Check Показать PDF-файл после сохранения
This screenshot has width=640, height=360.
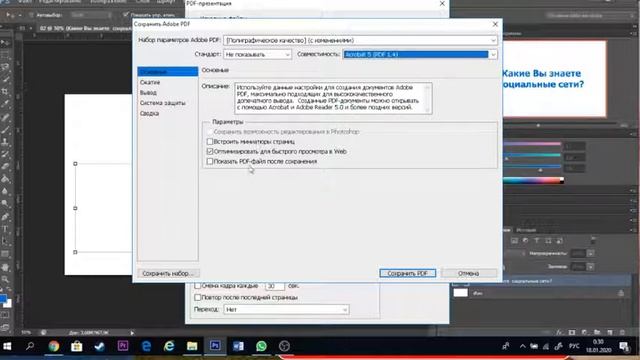point(210,161)
